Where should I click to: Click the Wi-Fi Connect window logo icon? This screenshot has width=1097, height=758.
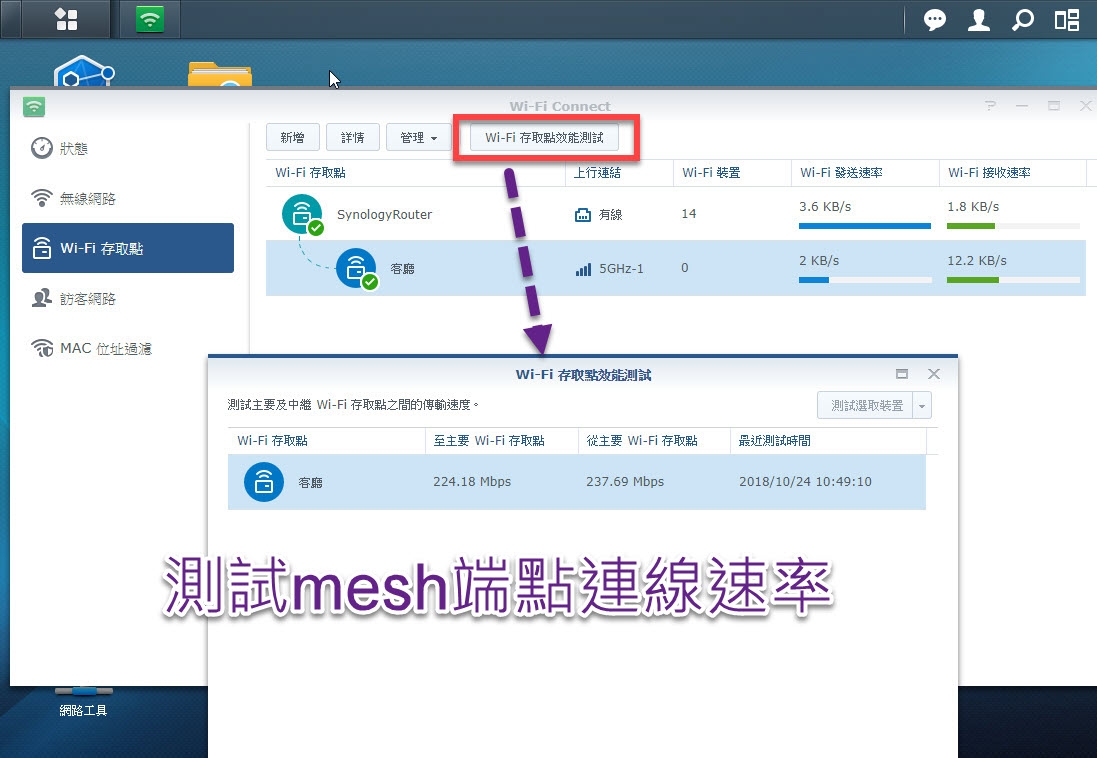(x=34, y=106)
